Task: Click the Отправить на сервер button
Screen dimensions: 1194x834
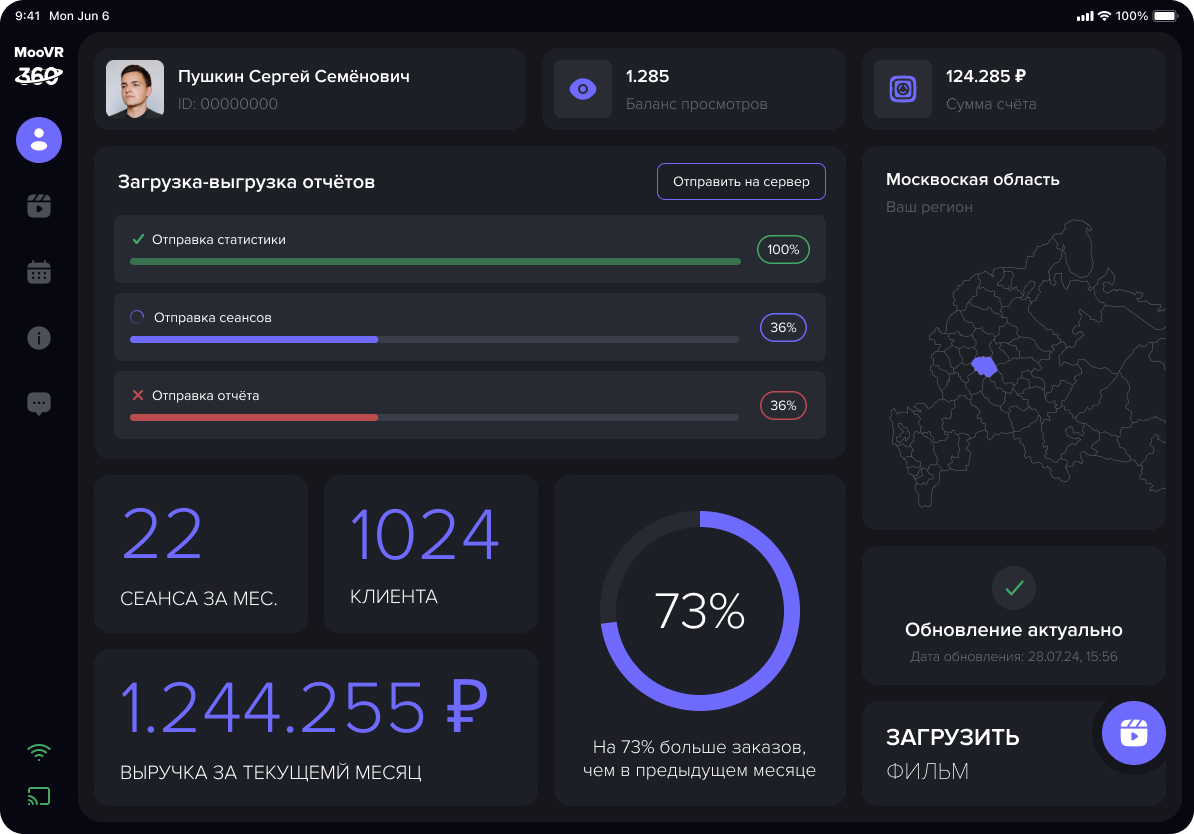Action: click(741, 182)
